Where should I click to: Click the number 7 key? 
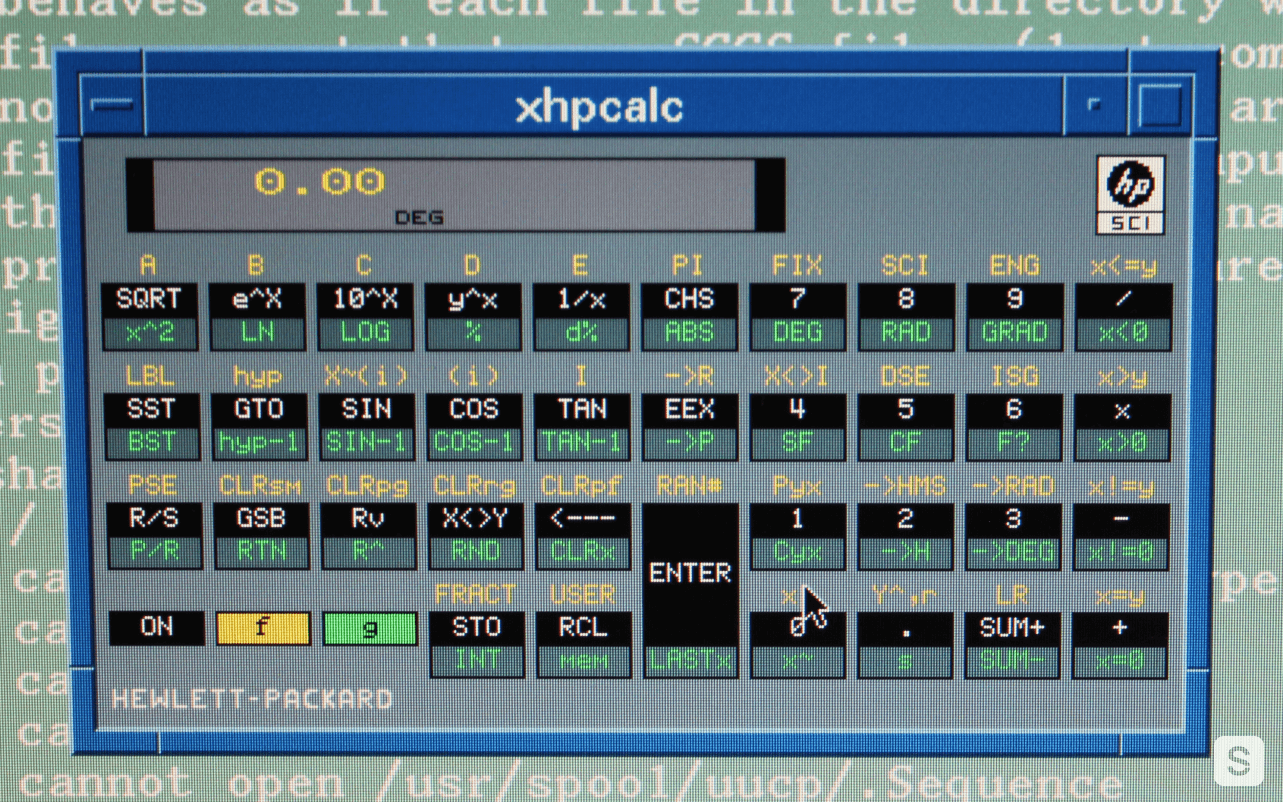tap(797, 316)
